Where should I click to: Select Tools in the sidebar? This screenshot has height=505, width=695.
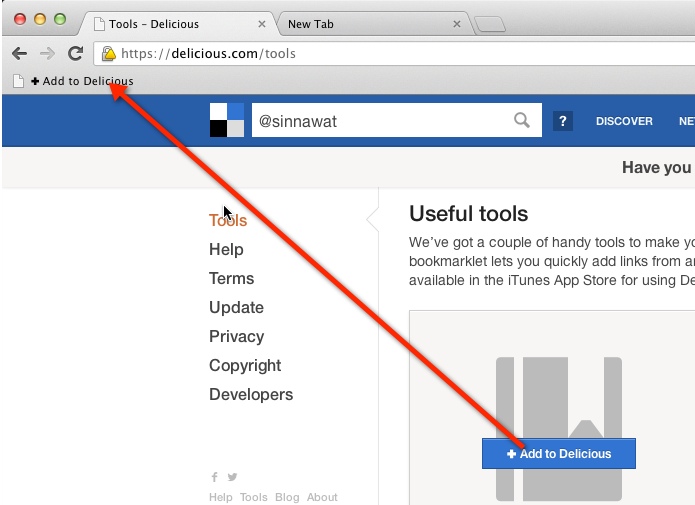[228, 220]
